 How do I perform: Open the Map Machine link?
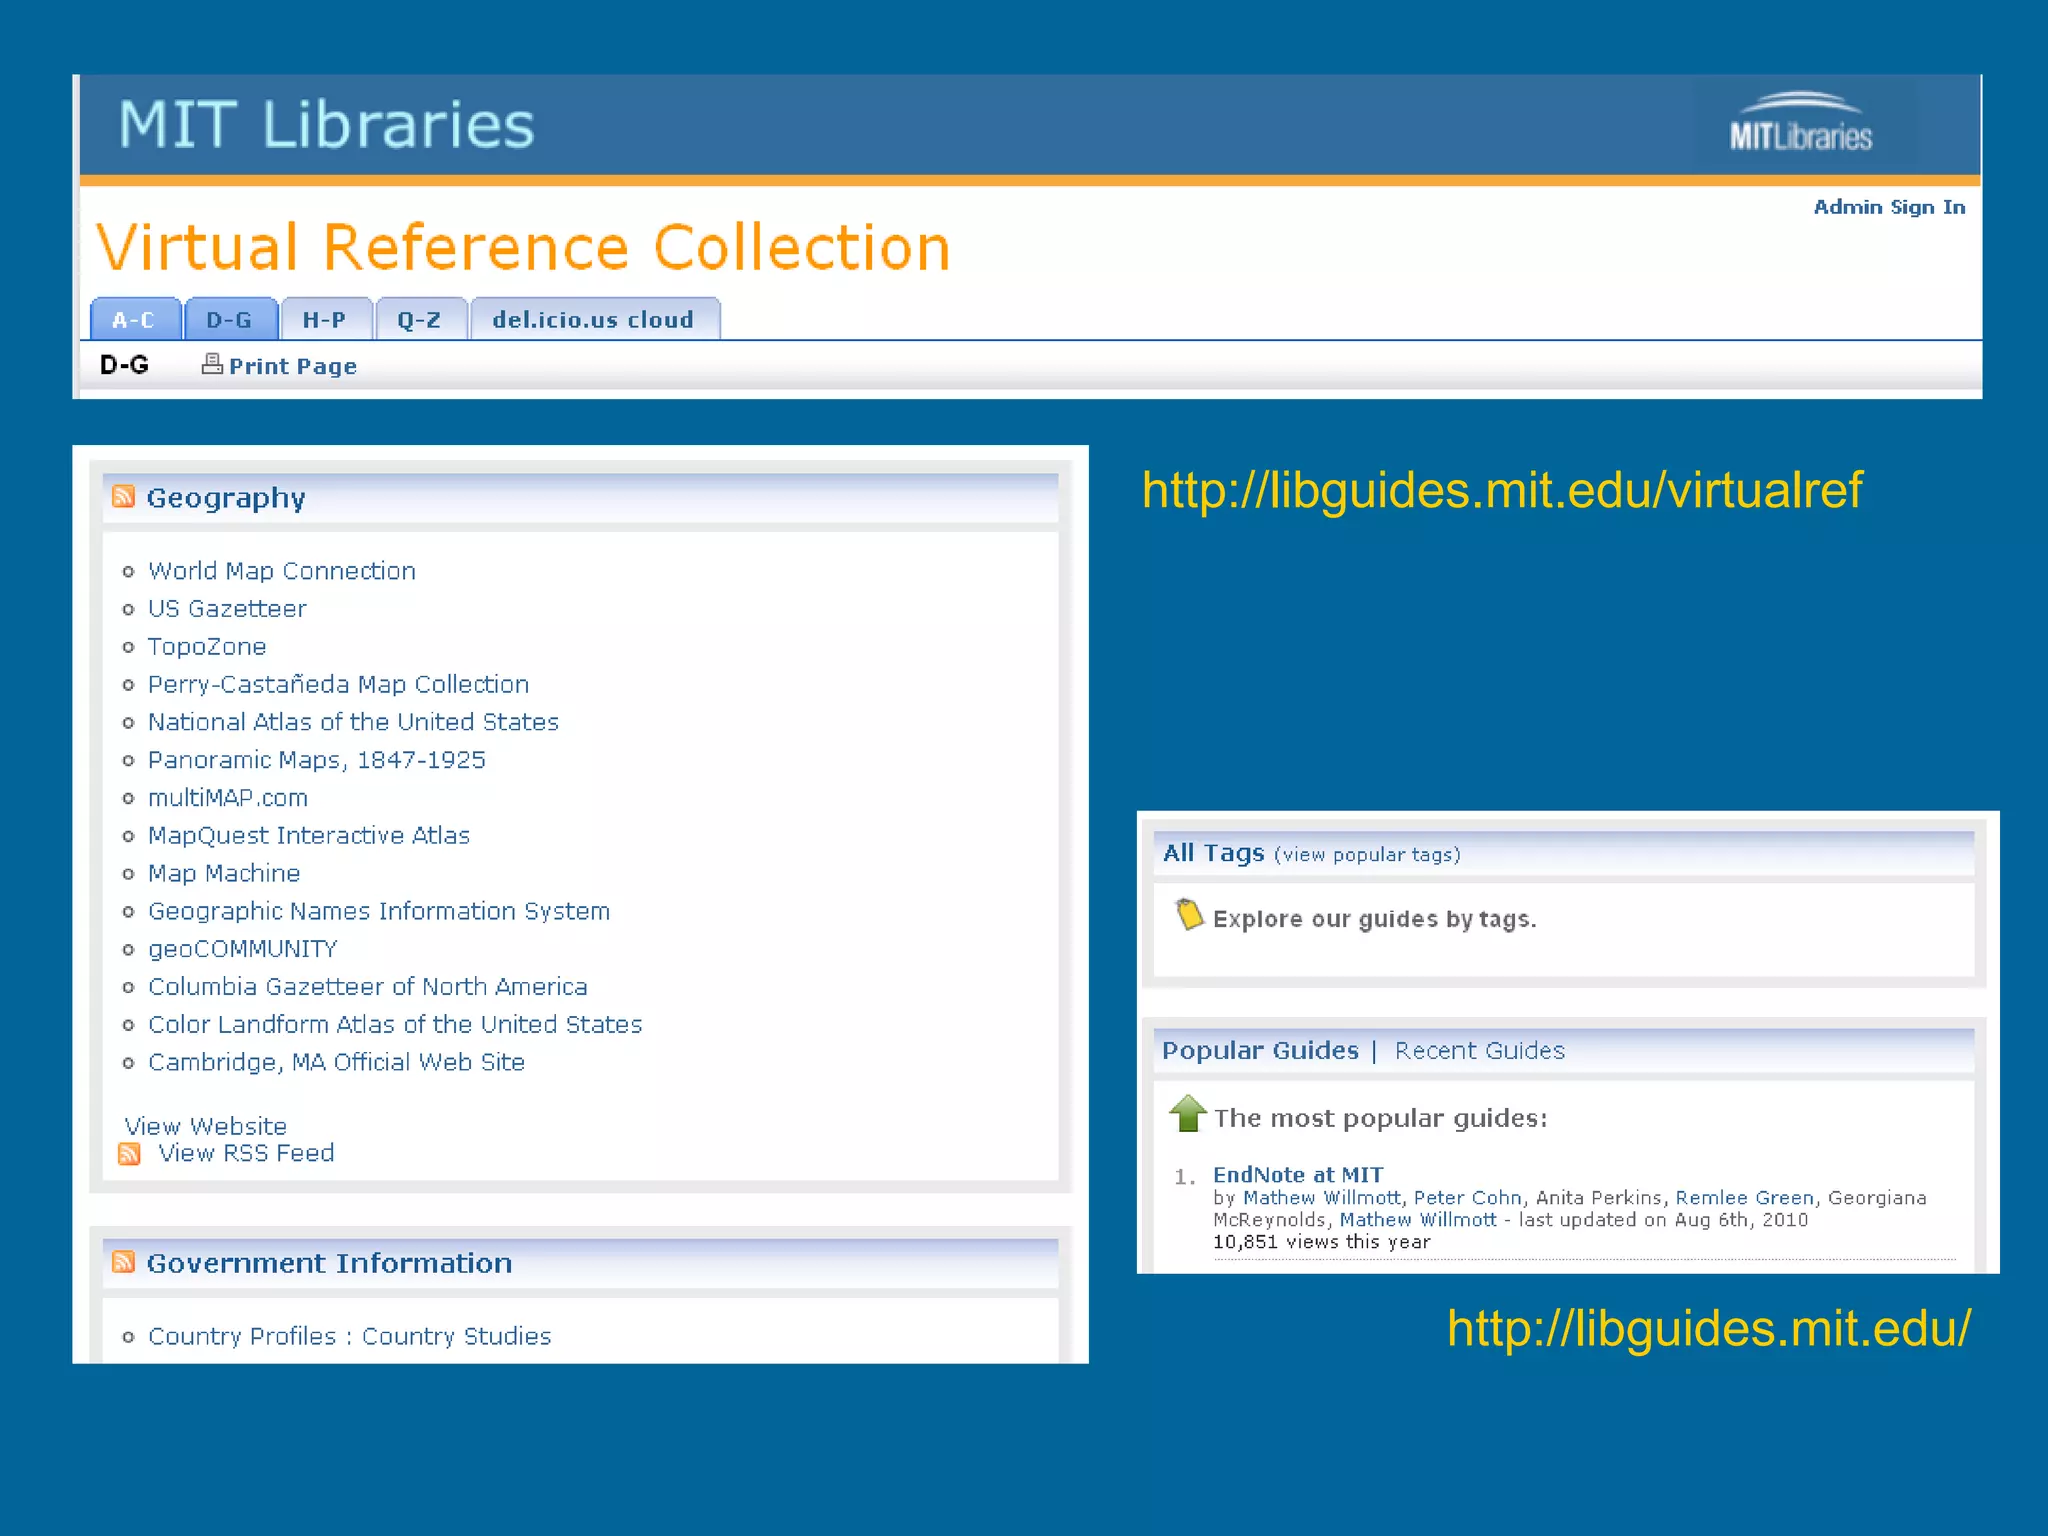(x=224, y=874)
